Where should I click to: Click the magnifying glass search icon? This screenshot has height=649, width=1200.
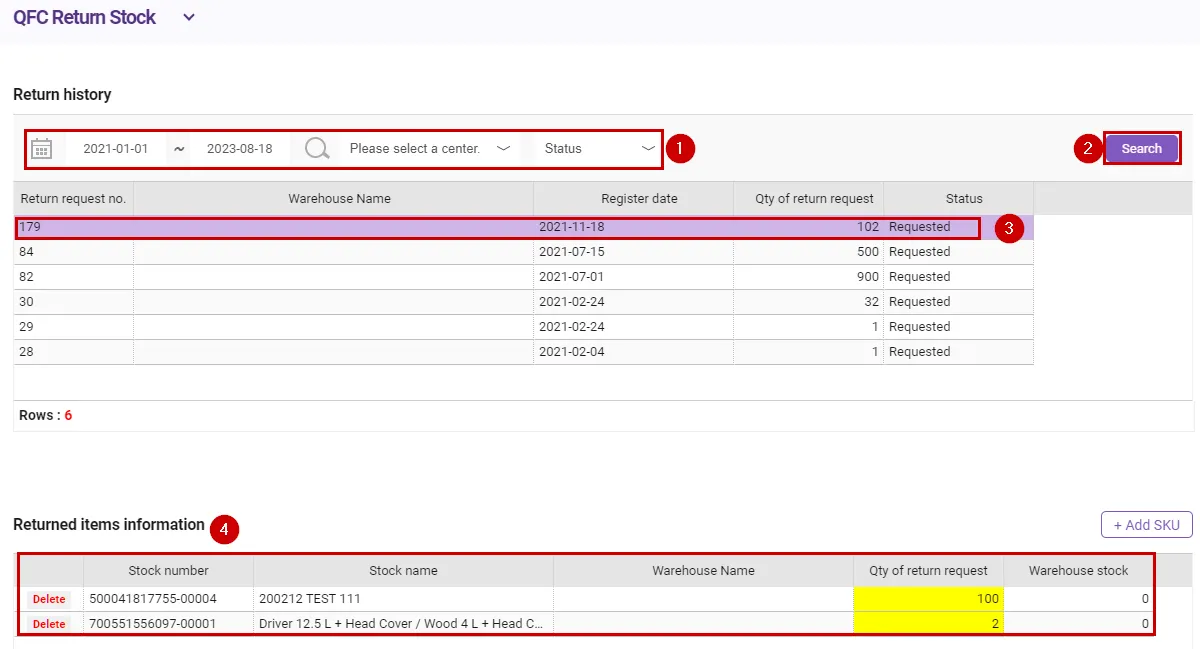[x=317, y=149]
